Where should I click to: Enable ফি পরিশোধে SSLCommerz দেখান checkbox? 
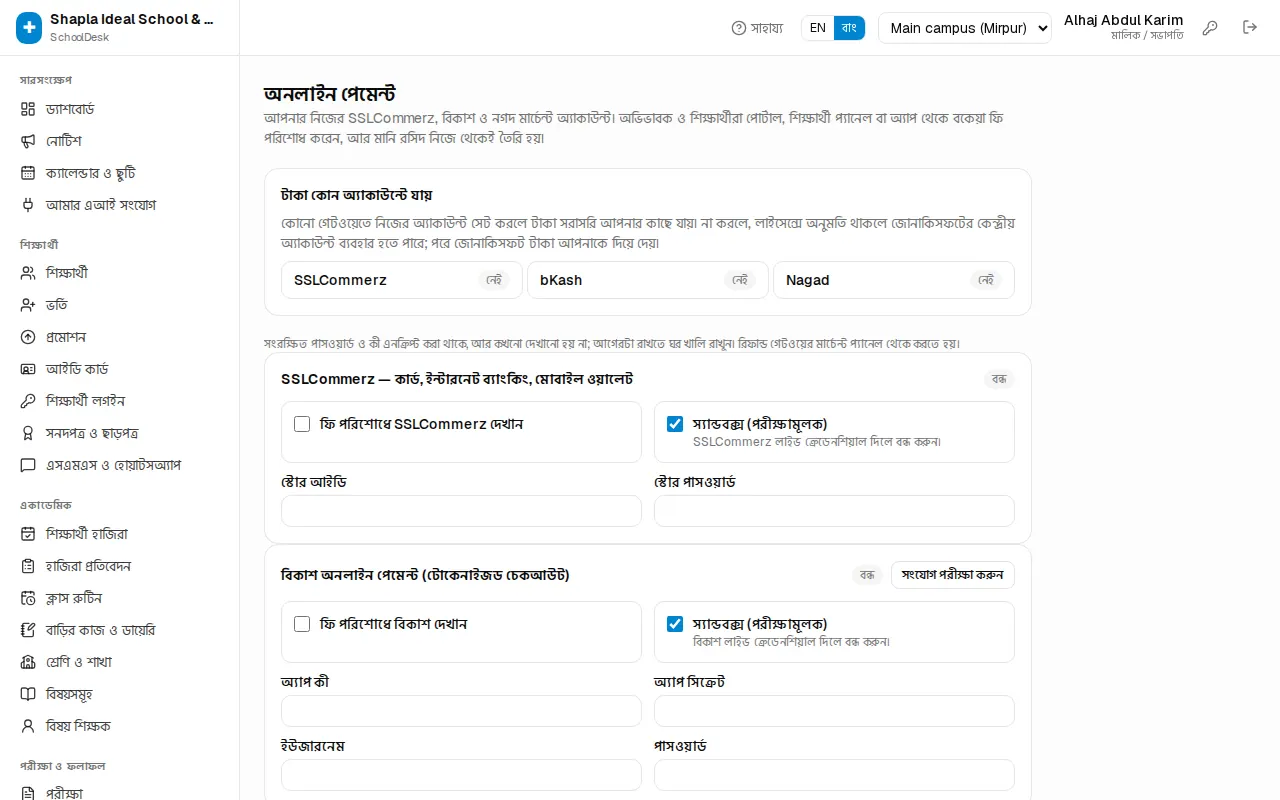coord(302,424)
